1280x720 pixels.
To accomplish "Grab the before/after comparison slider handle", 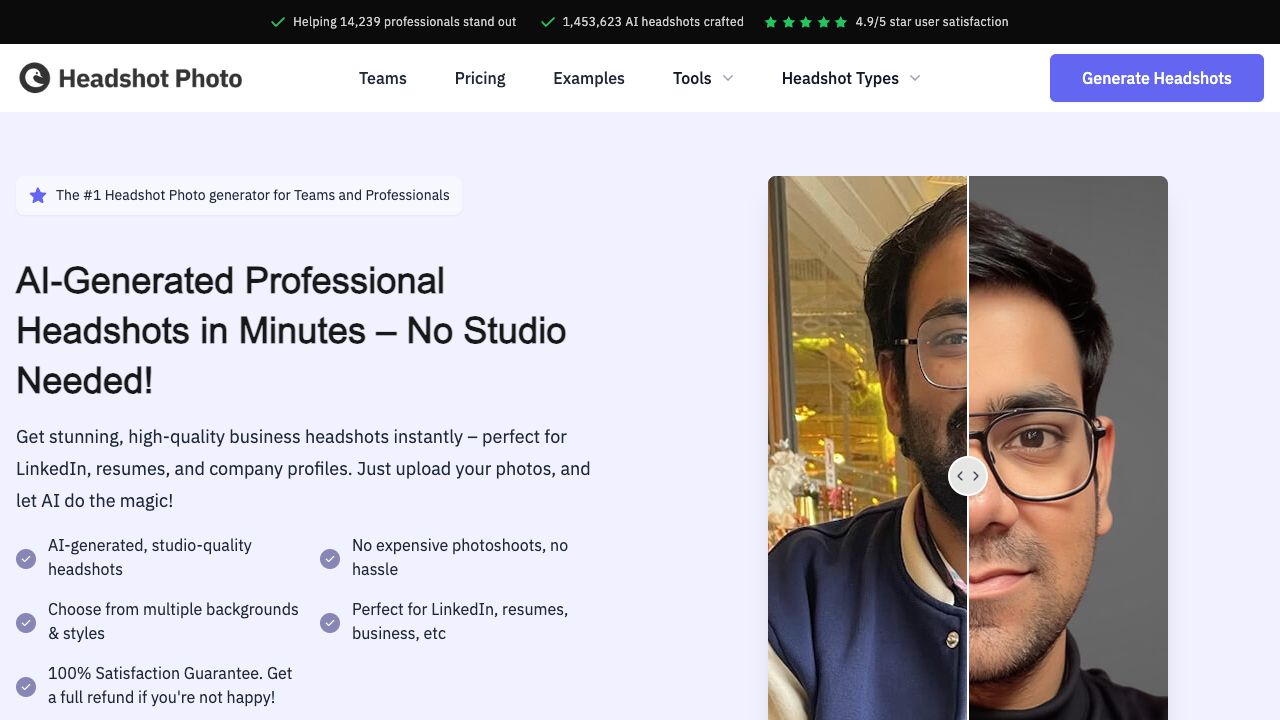I will pos(968,476).
